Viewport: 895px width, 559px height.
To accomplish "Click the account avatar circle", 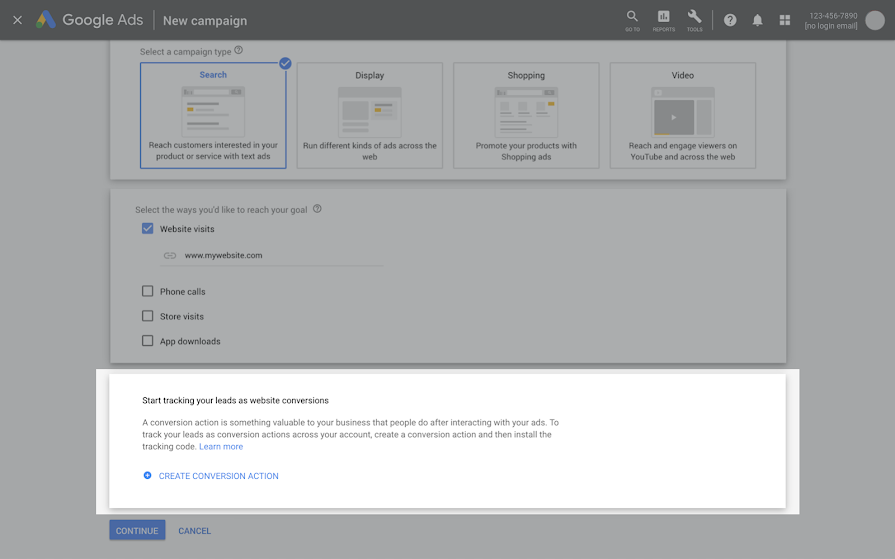I will coord(875,20).
